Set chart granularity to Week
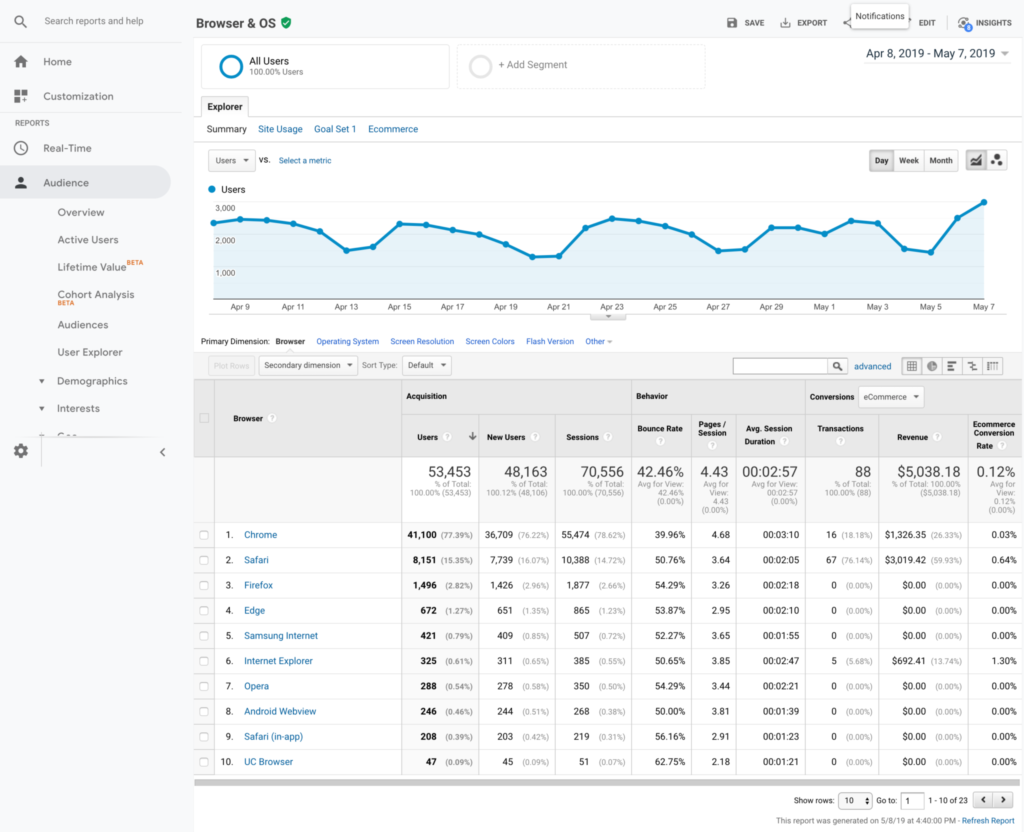Image resolution: width=1024 pixels, height=832 pixels. point(908,161)
